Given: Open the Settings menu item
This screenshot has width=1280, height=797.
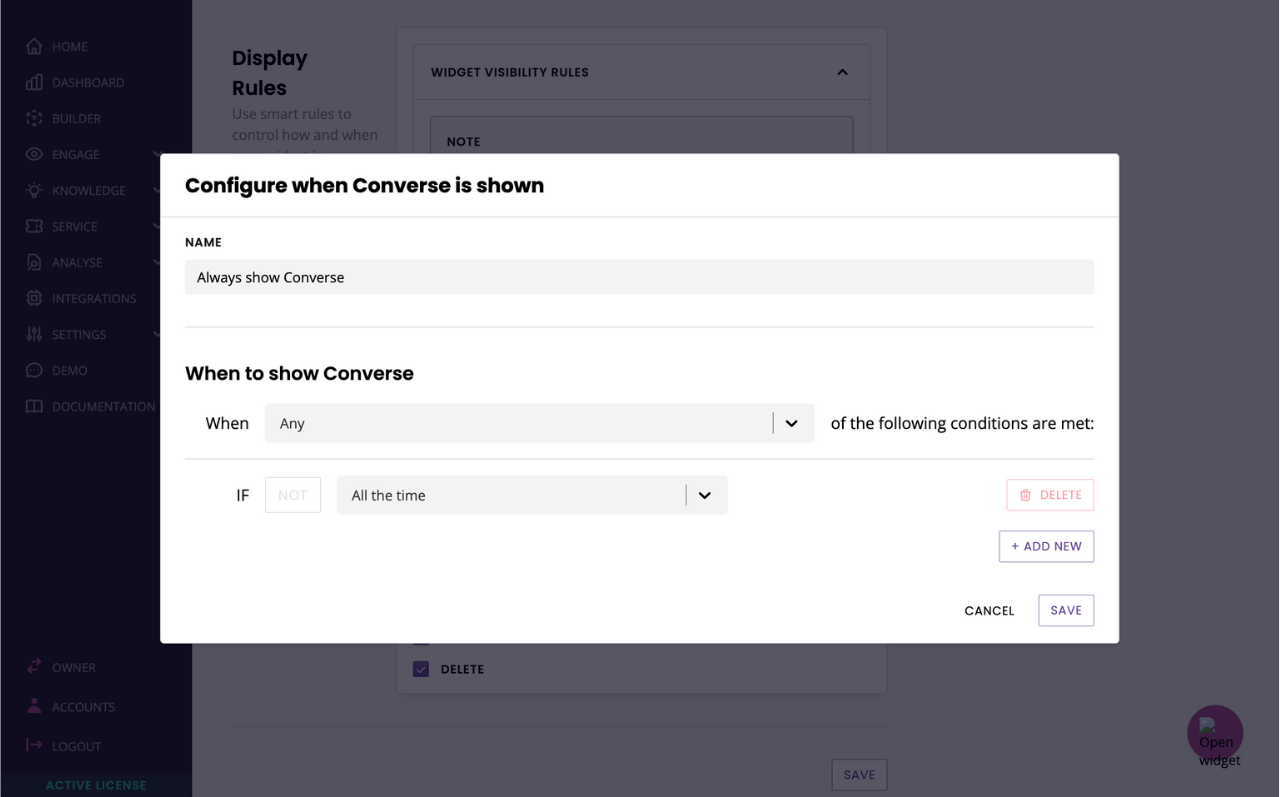Looking at the screenshot, I should pos(79,334).
